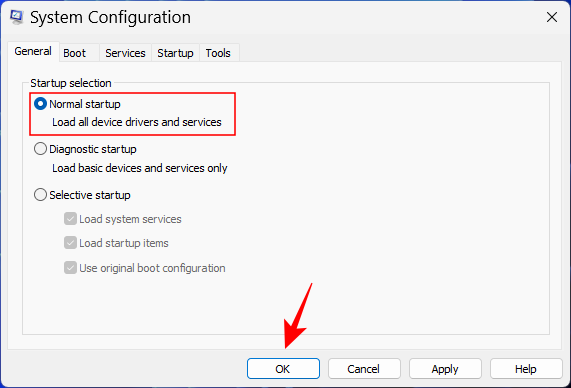Toggle the Load system services checkbox
The image size is (571, 388).
tap(70, 219)
